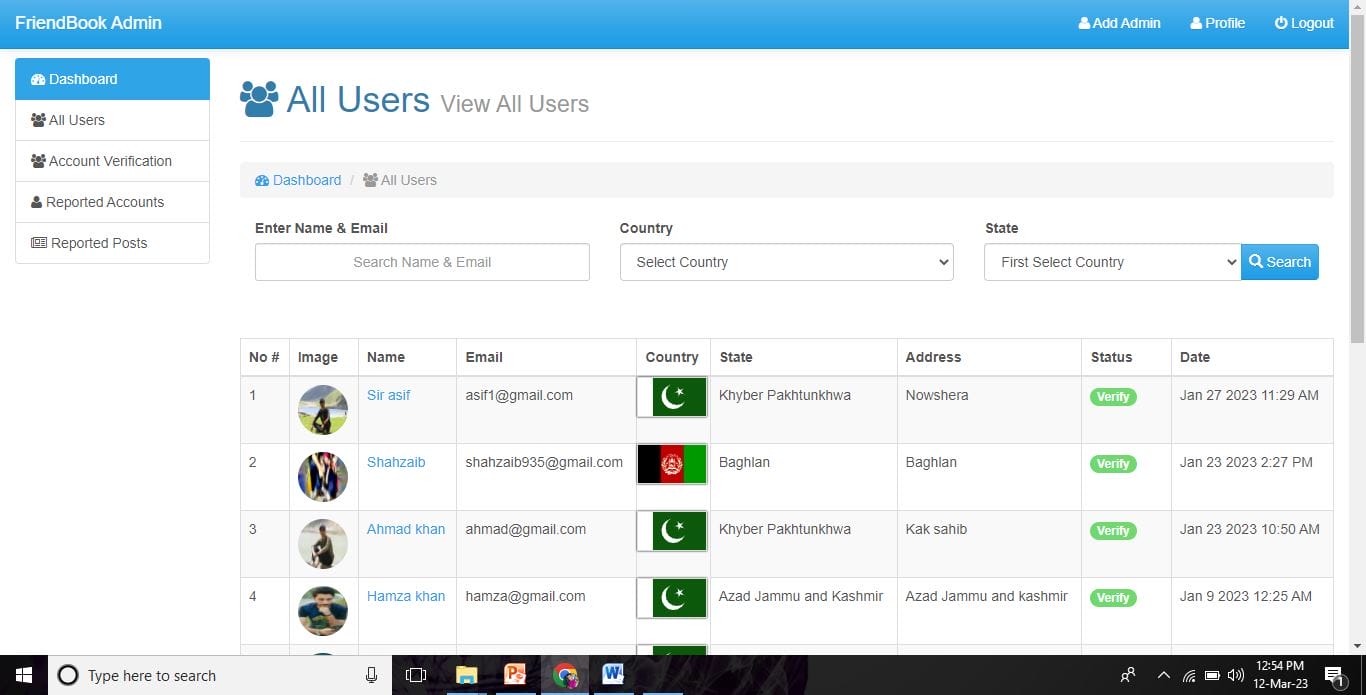1366x695 pixels.
Task: Open Ahmad khan's profile link
Action: (406, 529)
